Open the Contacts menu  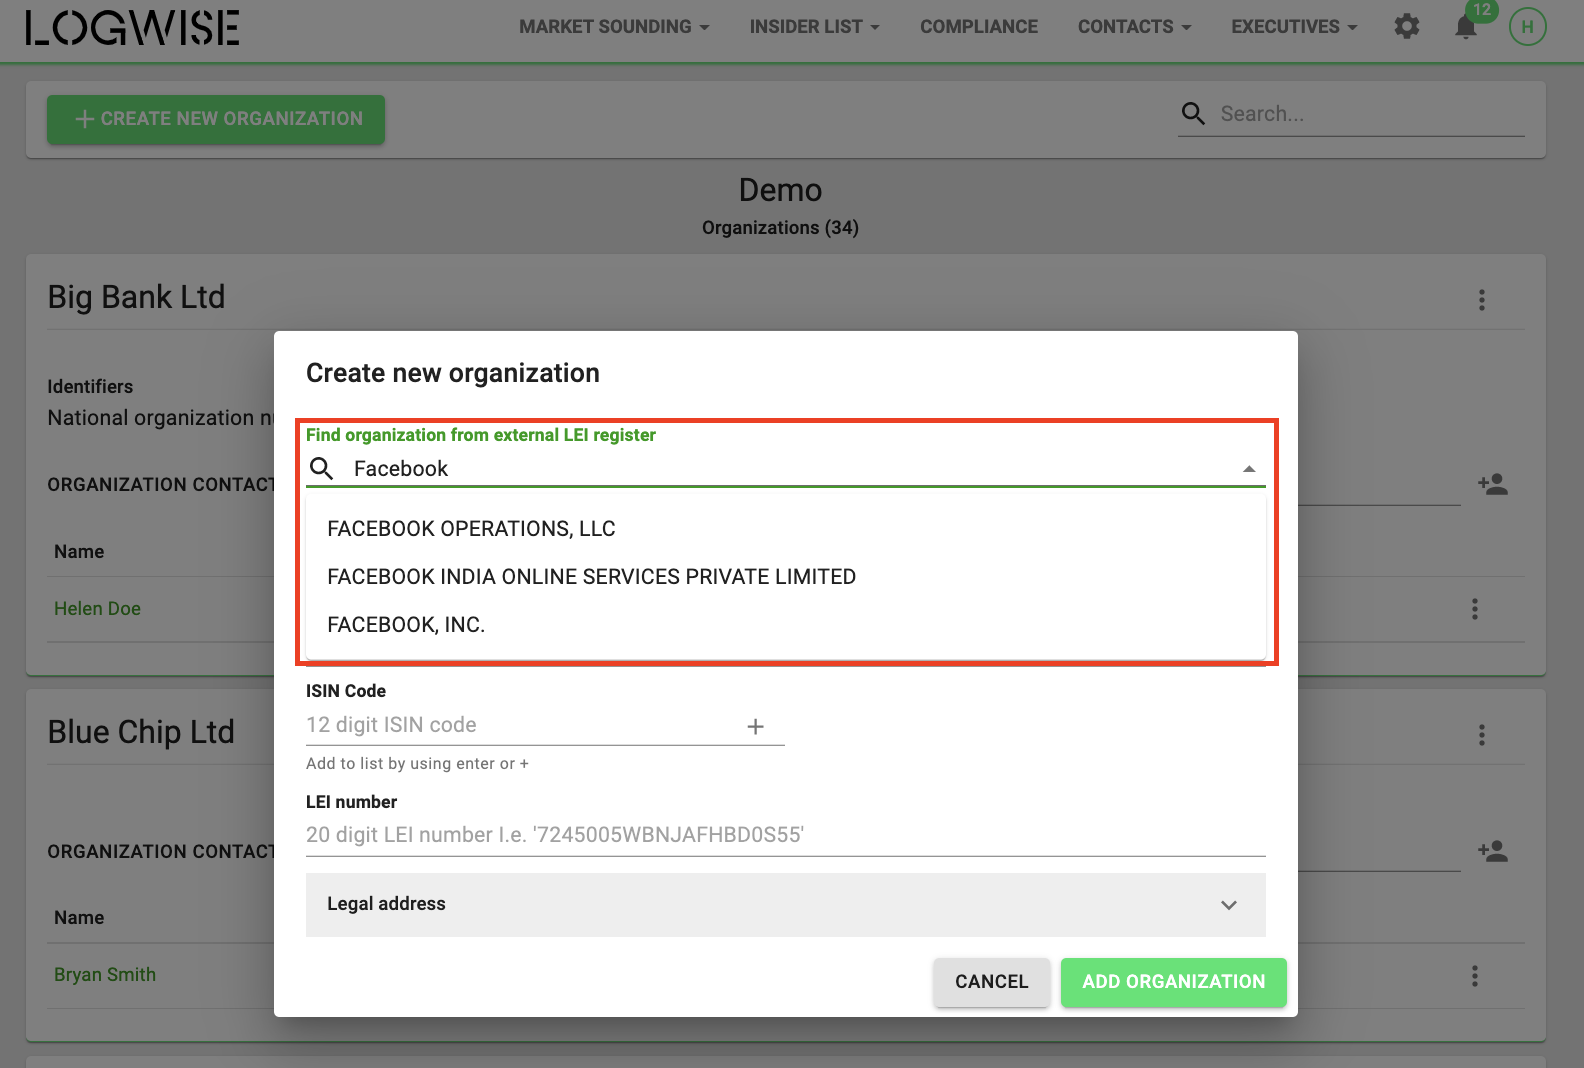click(1134, 27)
